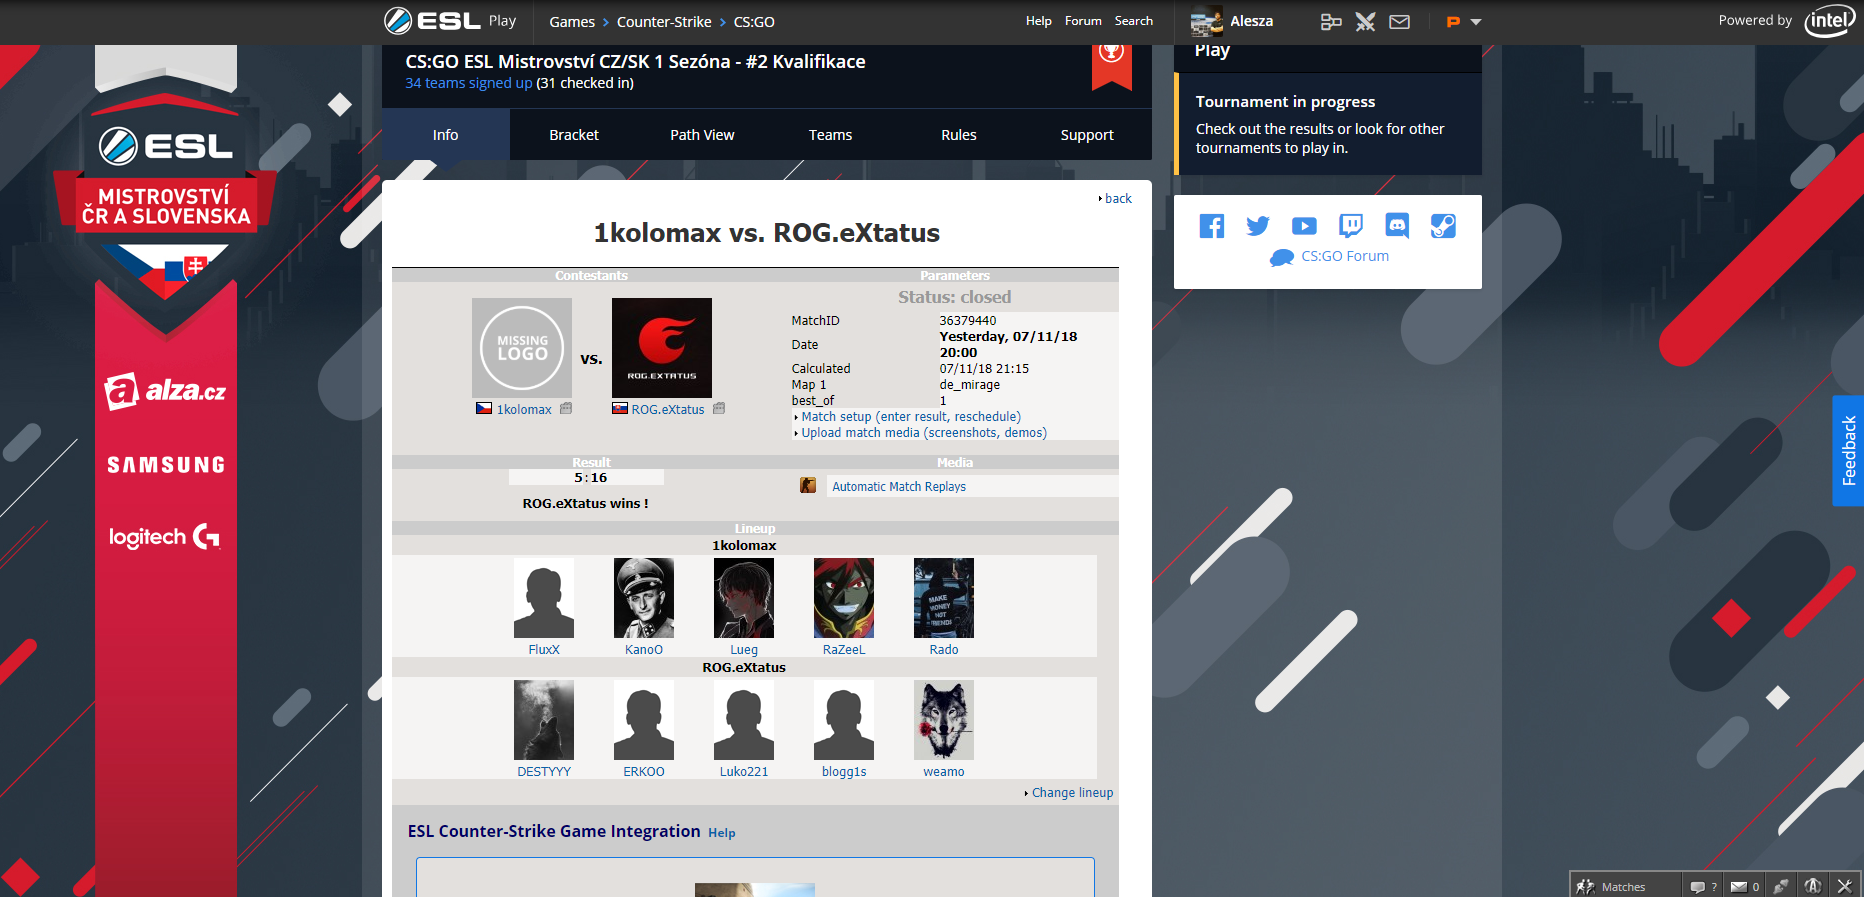Open Games in breadcrumb navigation
The image size is (1864, 897).
(572, 22)
